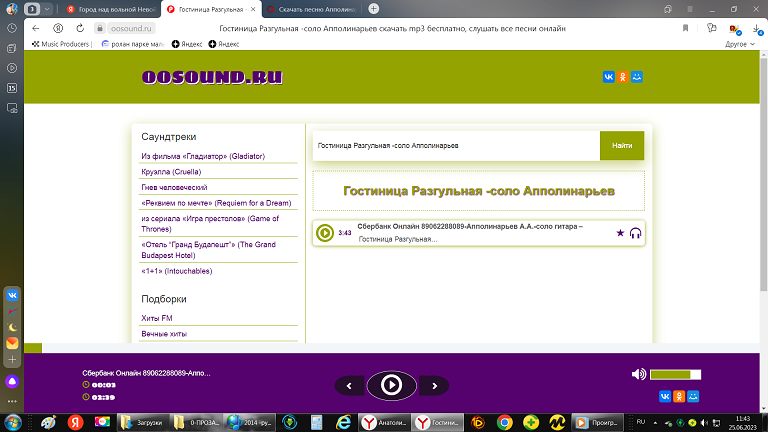Skip to previous track in player

point(349,386)
